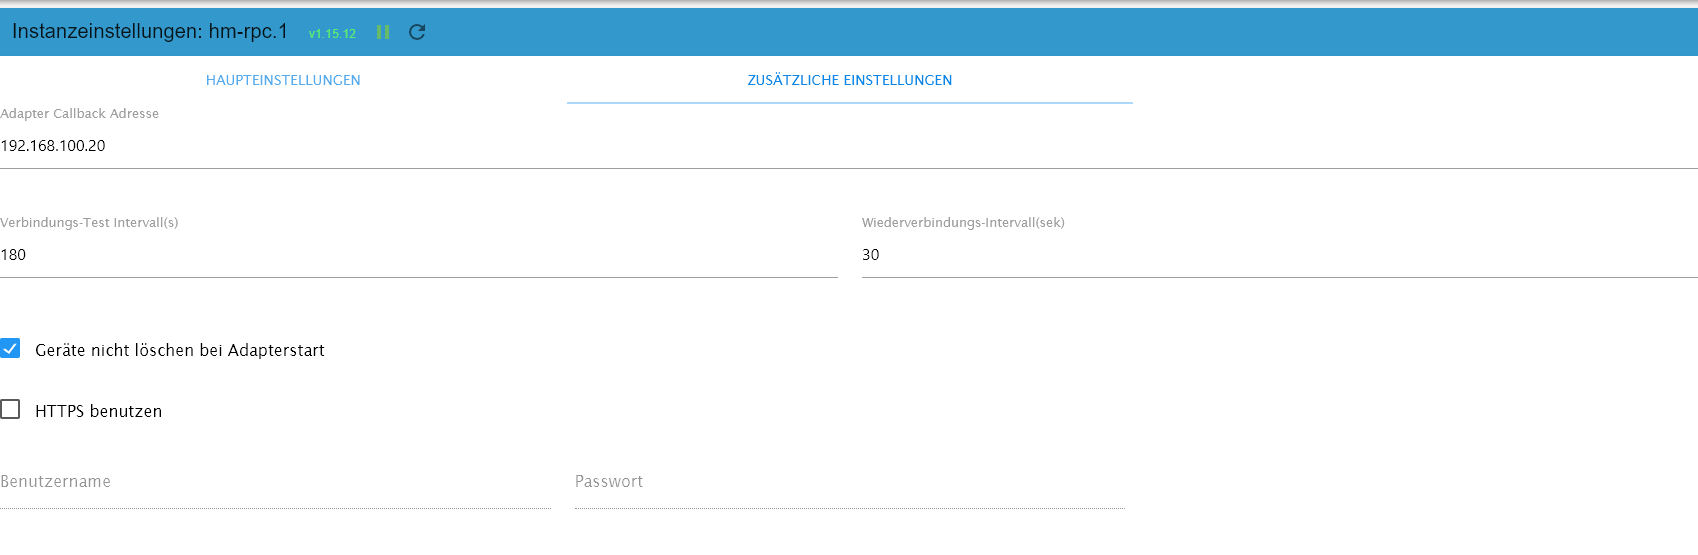Click the 'Wiederverbindungs-Intervall(sek)' label
This screenshot has height=555, width=1698.
pos(963,223)
